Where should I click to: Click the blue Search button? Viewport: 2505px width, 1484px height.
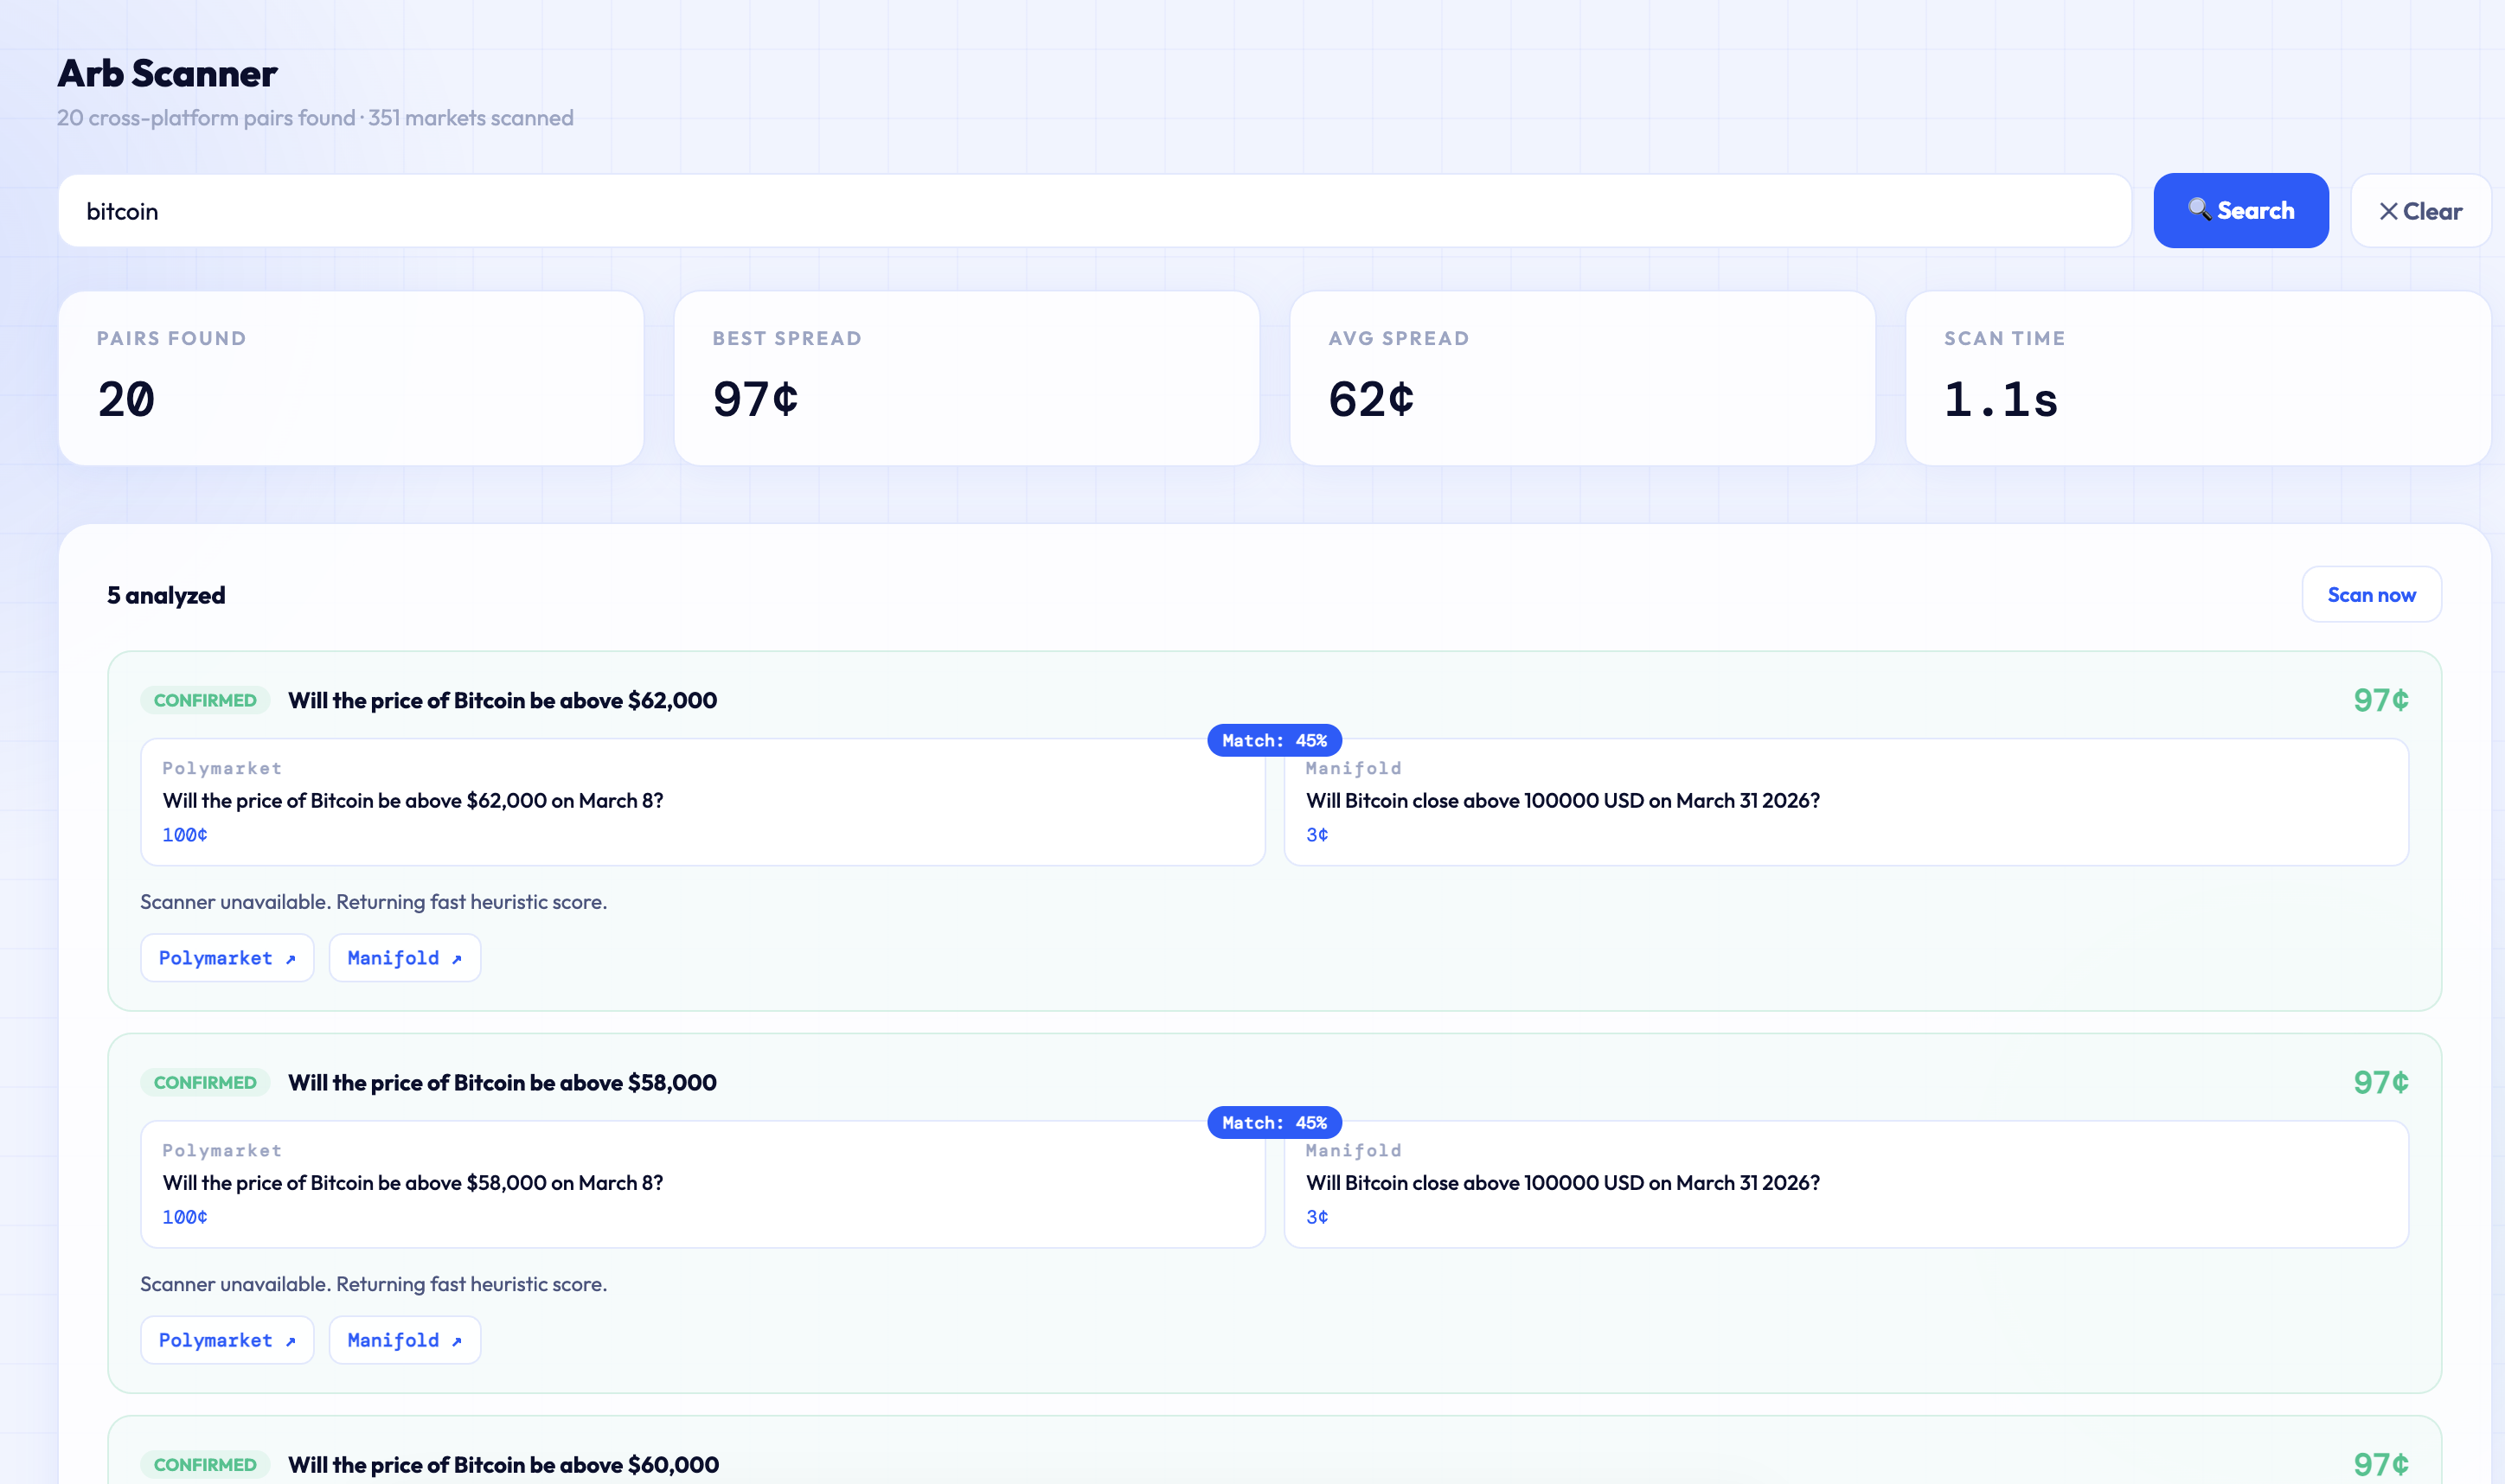coord(2240,211)
